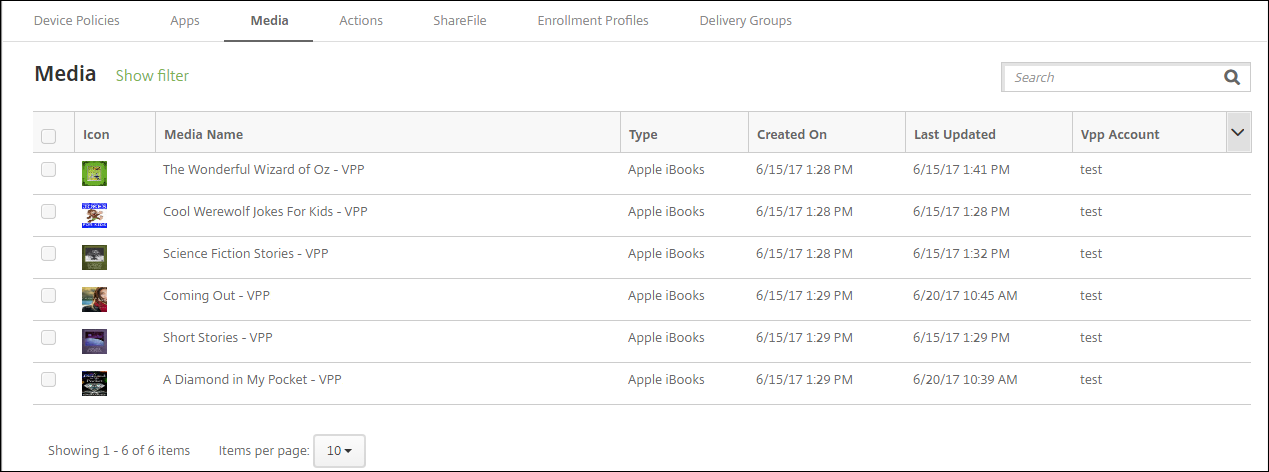Sort by the Media Name column header
1269x472 pixels.
coord(204,134)
